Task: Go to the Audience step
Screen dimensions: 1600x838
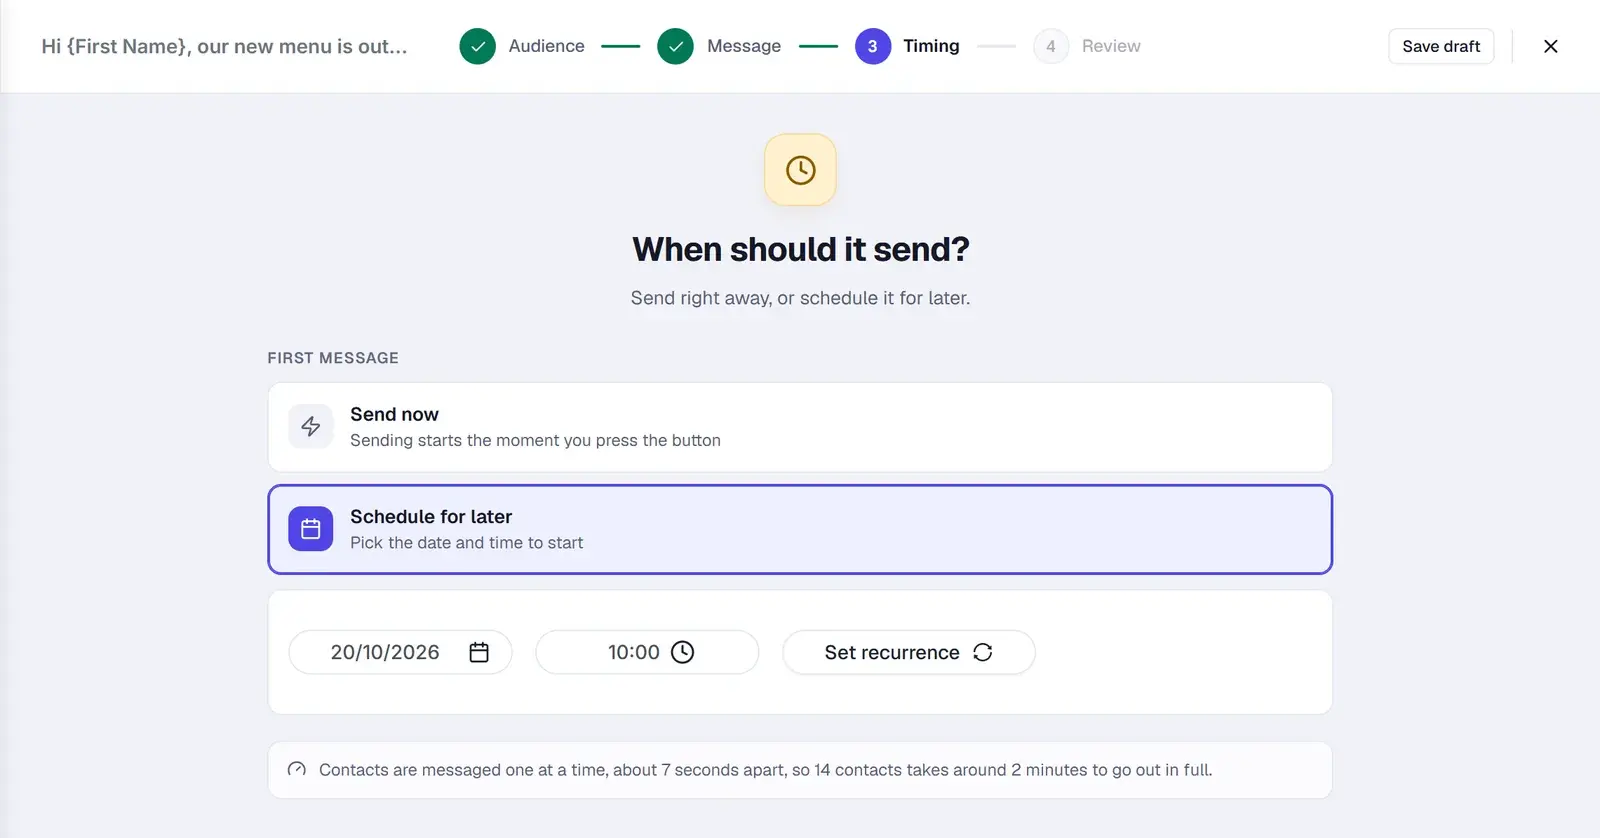Action: [x=546, y=46]
